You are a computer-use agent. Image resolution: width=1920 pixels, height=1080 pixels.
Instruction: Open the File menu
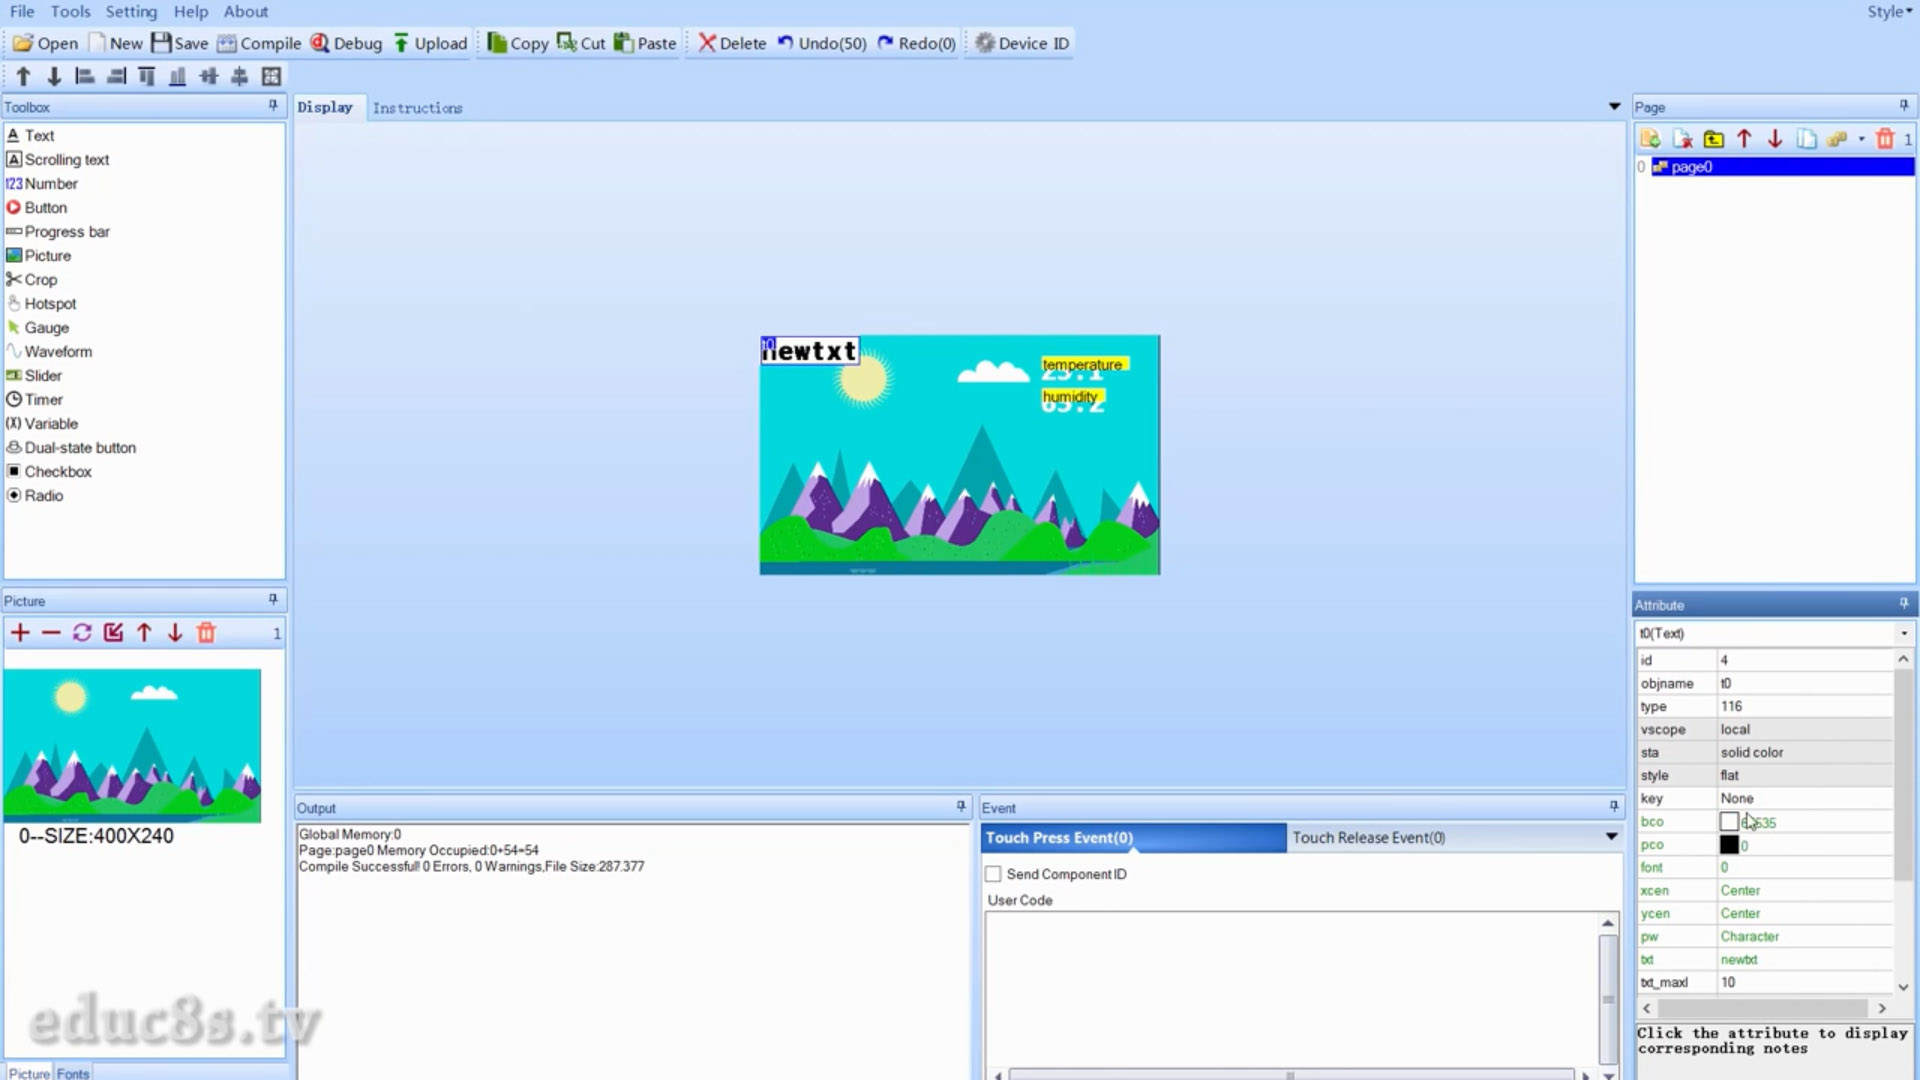(22, 12)
